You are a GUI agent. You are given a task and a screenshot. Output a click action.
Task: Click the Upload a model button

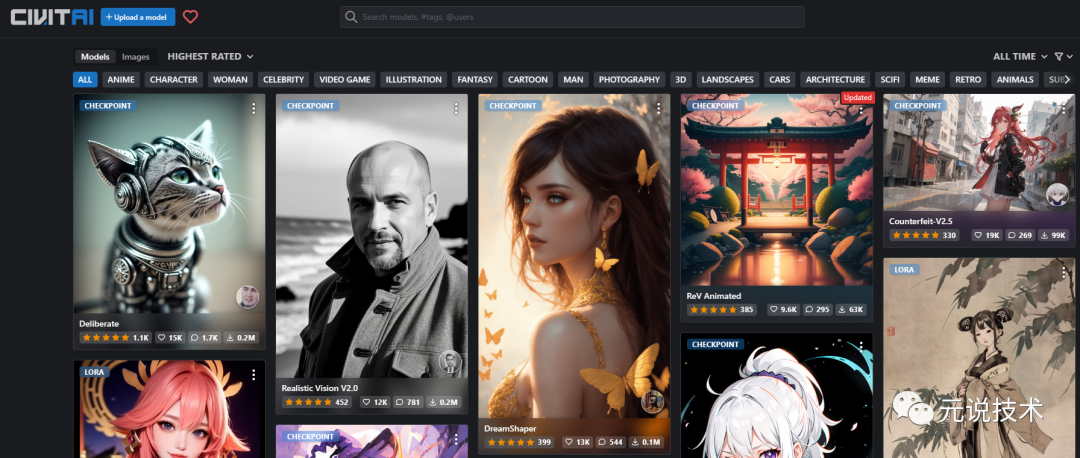[x=138, y=17]
